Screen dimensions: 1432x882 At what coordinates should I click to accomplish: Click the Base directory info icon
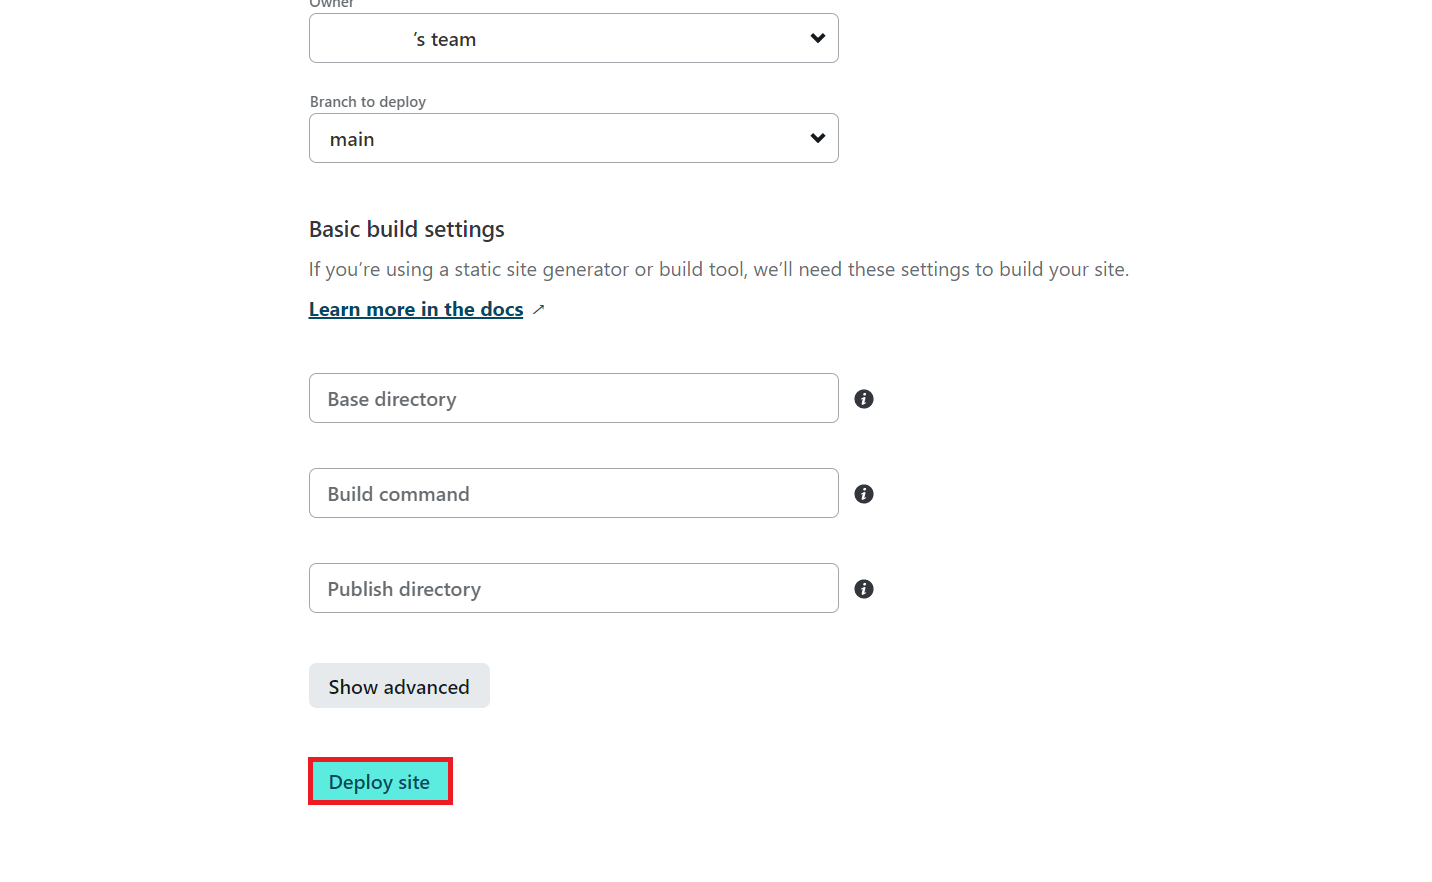click(864, 399)
